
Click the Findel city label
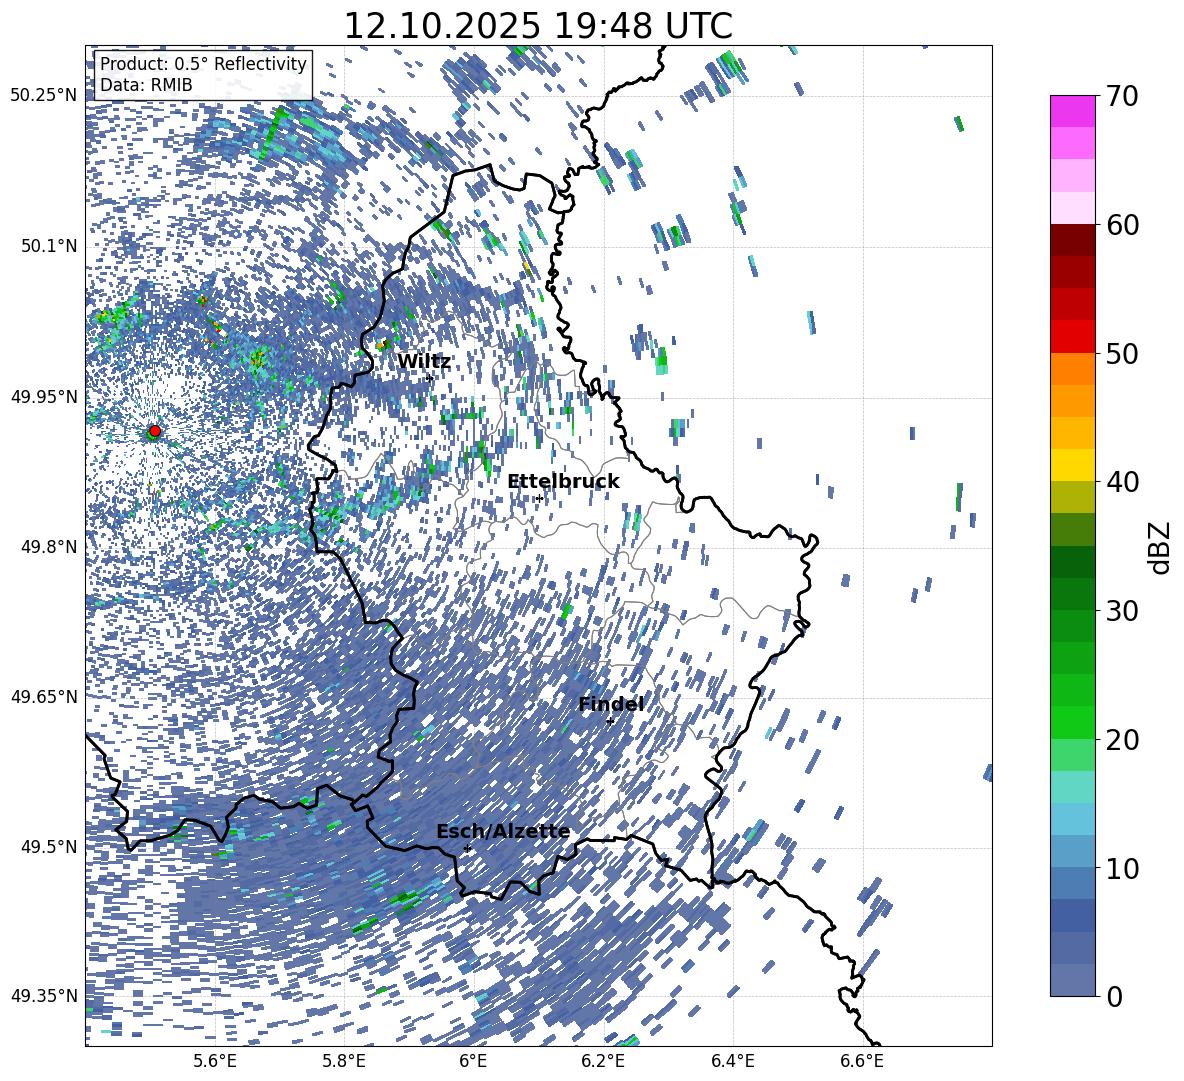click(x=611, y=704)
